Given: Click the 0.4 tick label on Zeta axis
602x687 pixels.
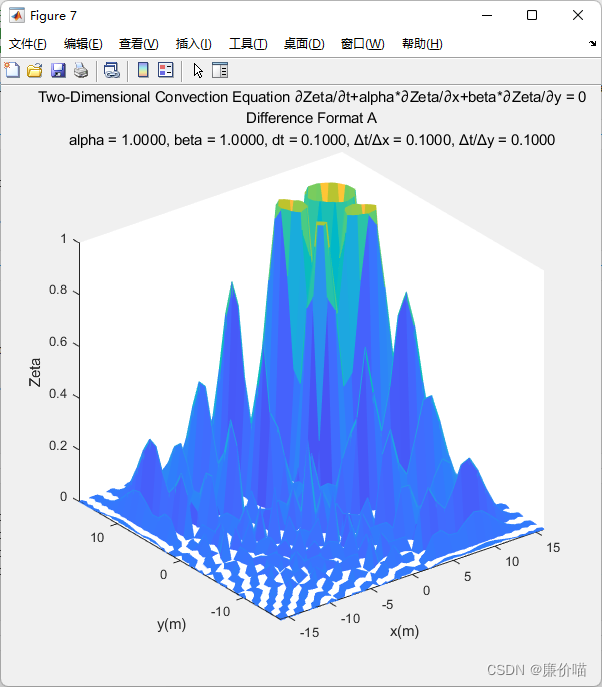Looking at the screenshot, I should coord(58,394).
